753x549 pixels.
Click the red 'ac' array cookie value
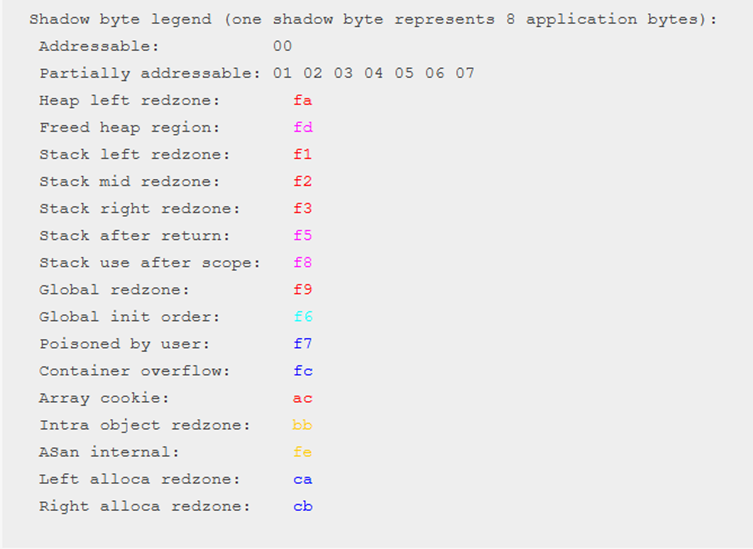[x=303, y=398]
